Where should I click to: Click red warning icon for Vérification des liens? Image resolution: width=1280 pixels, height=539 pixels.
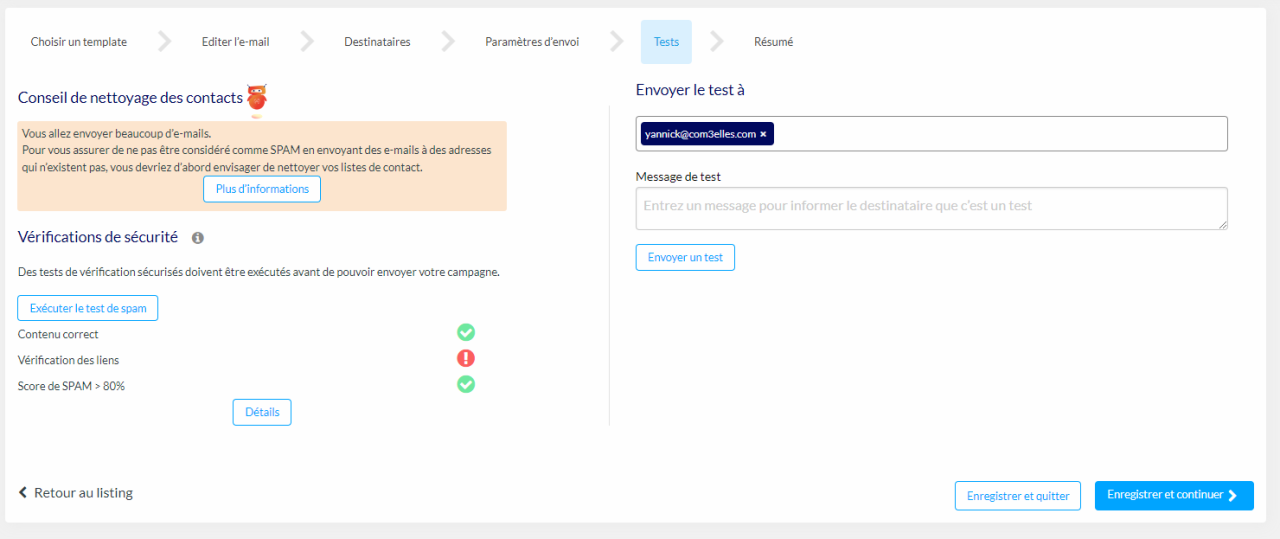466,359
